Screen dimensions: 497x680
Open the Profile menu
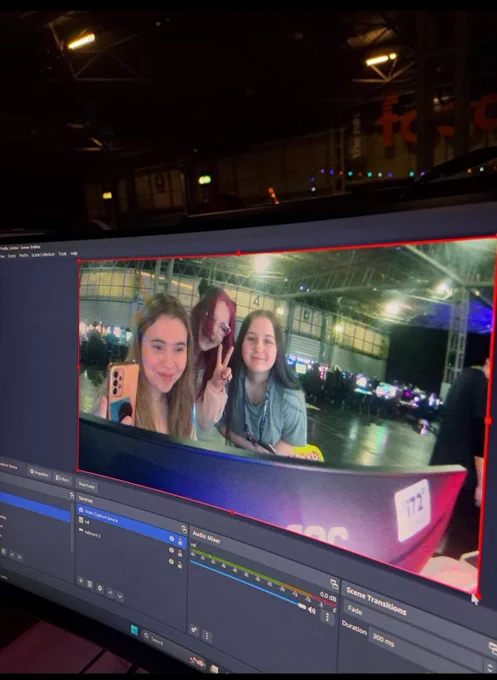[x=23, y=255]
